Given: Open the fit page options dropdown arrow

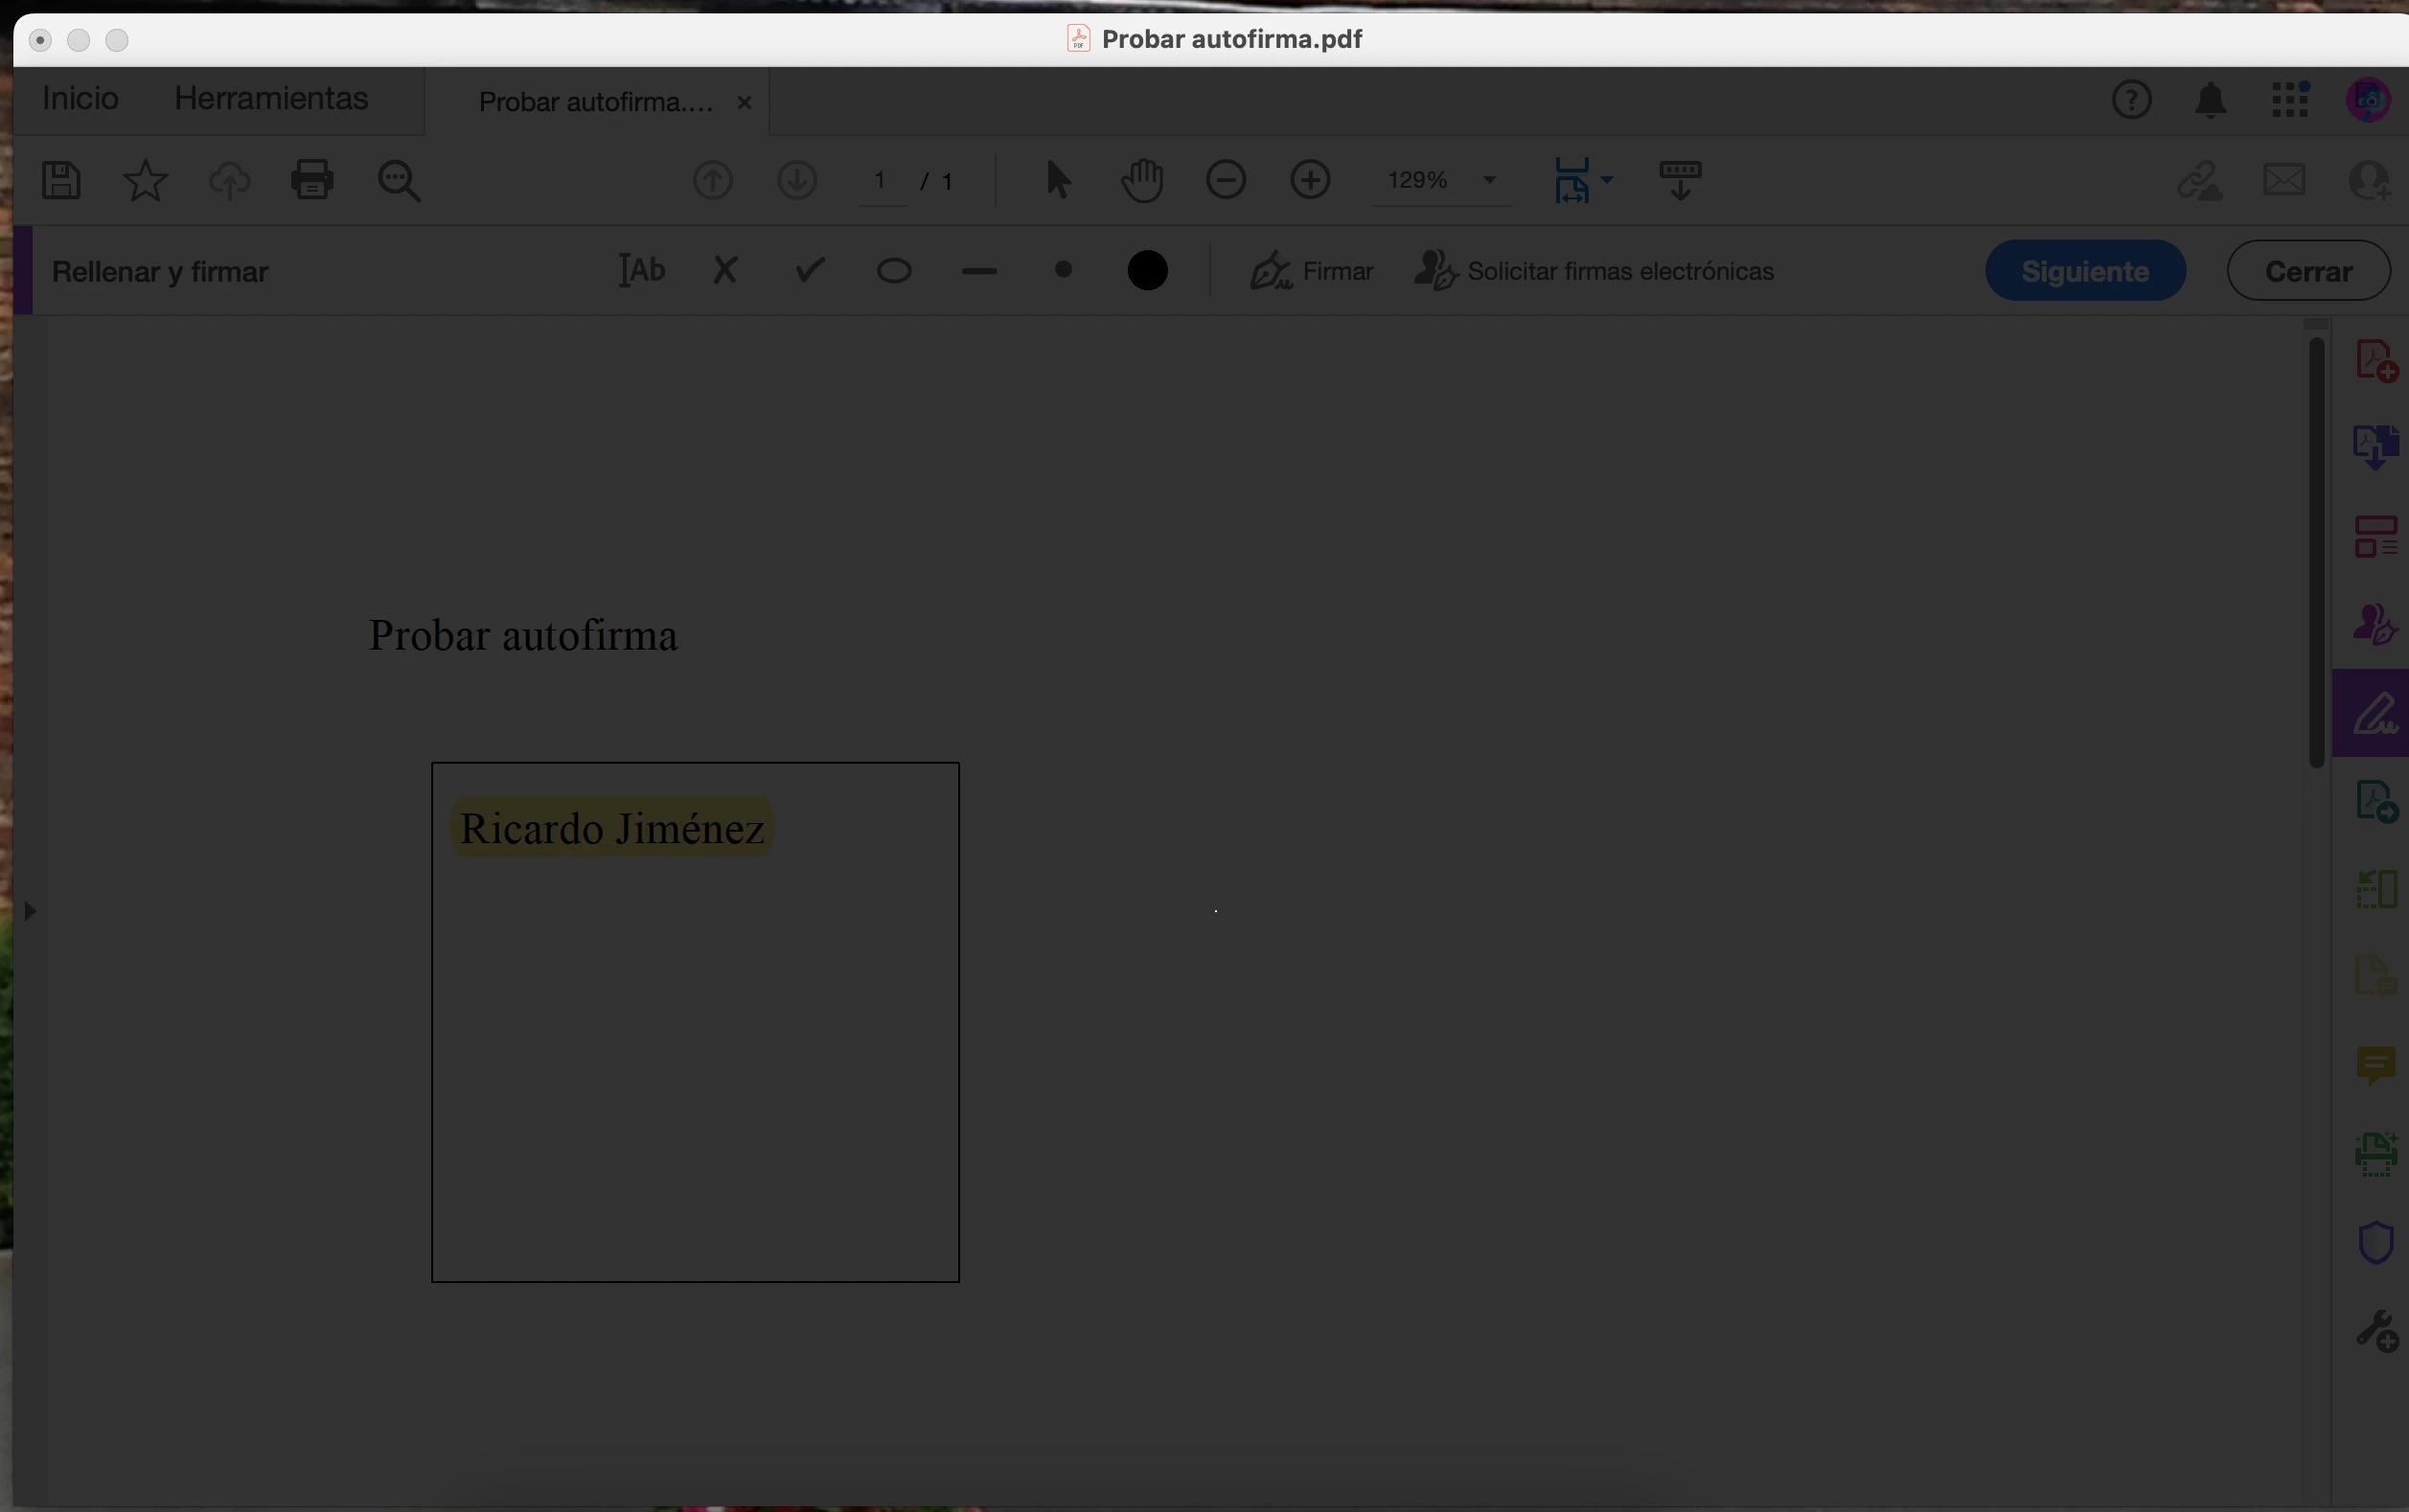Looking at the screenshot, I should pyautogui.click(x=1607, y=180).
